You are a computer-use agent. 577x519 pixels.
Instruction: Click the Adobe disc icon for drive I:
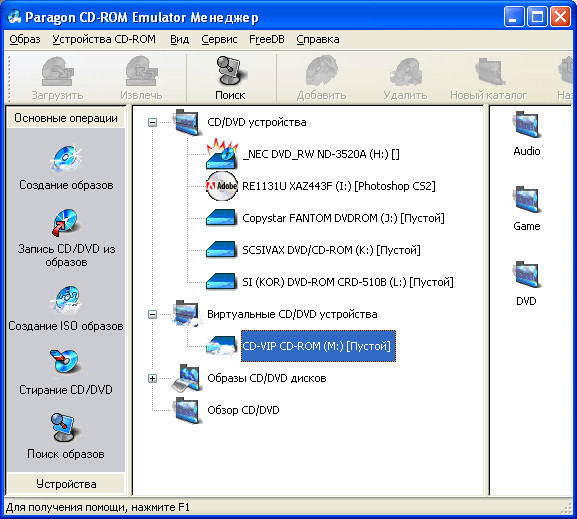point(222,186)
